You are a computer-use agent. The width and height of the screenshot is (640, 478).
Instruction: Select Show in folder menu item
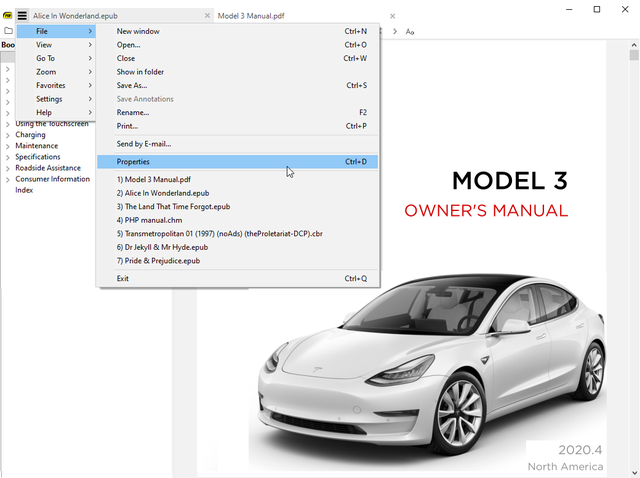[238, 71]
